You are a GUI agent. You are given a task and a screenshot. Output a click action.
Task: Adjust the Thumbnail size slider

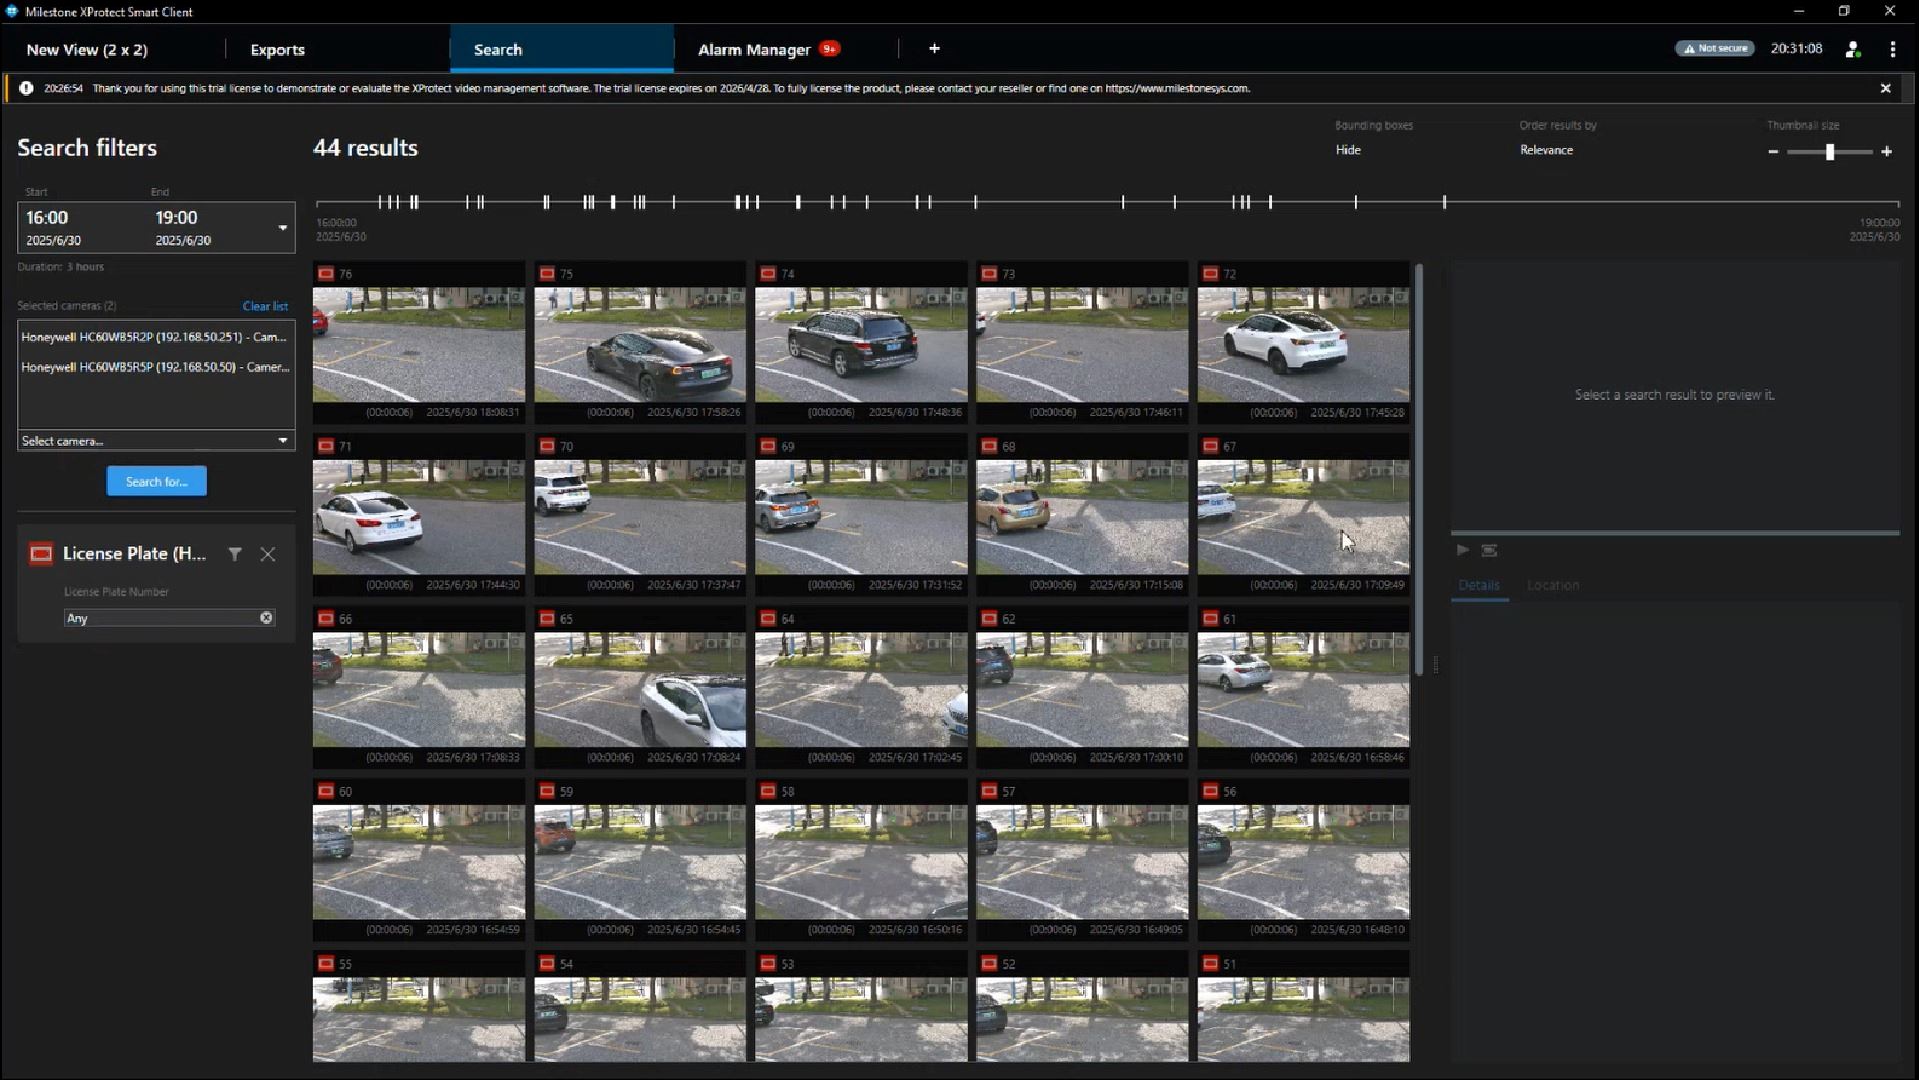(1830, 152)
